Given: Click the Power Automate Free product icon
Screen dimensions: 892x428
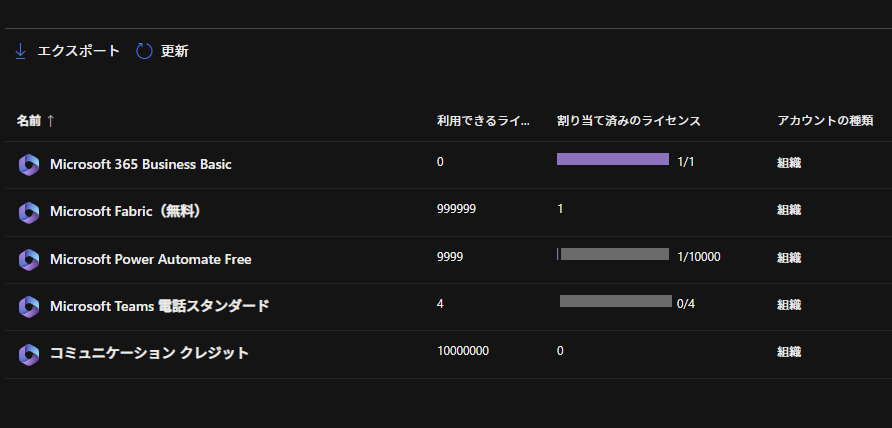Looking at the screenshot, I should pyautogui.click(x=28, y=260).
